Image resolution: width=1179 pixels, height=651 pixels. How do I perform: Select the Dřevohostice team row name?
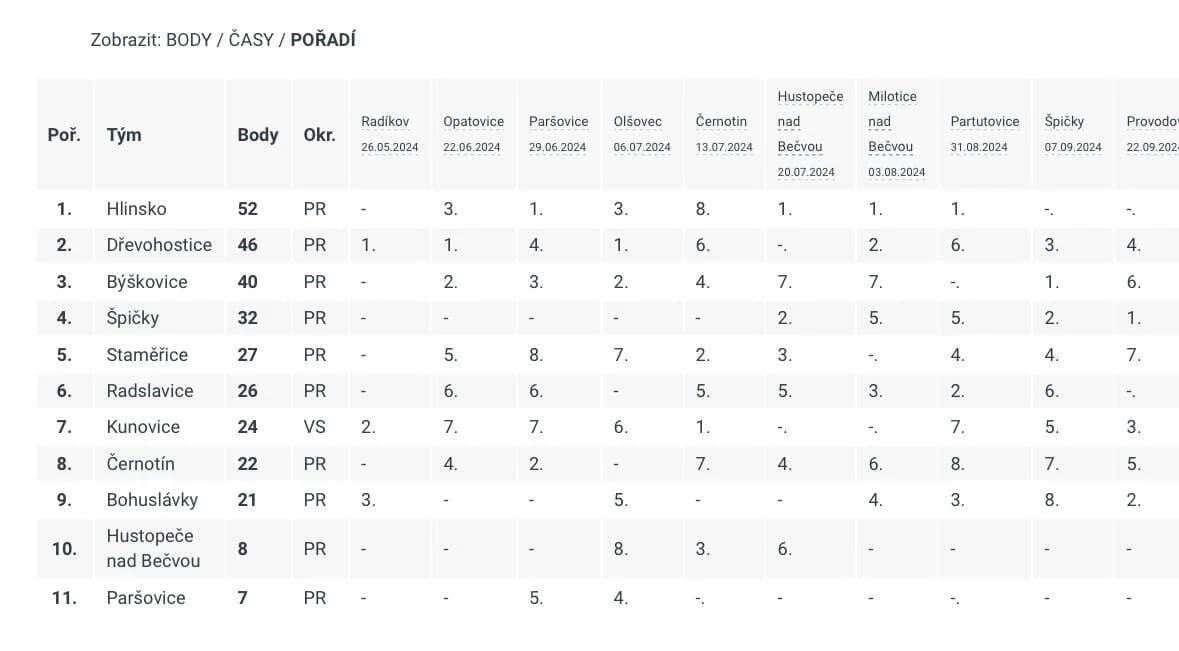pos(159,245)
